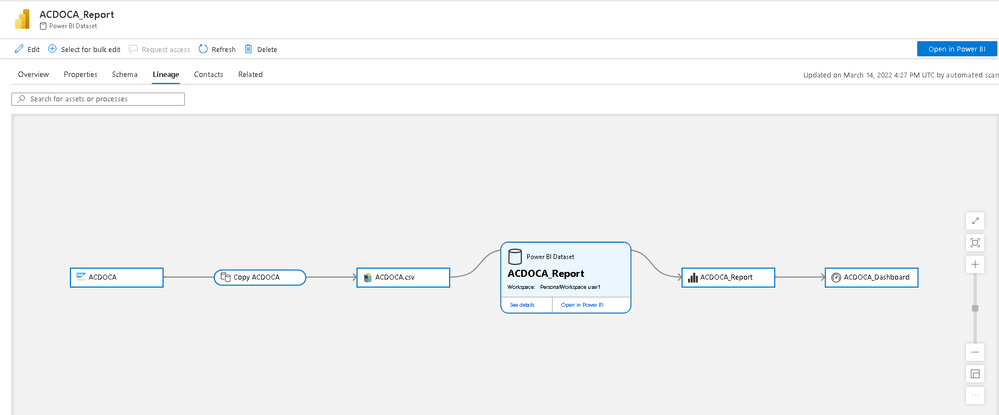The width and height of the screenshot is (999, 415).
Task: Zoom in with the plus button
Action: (975, 264)
